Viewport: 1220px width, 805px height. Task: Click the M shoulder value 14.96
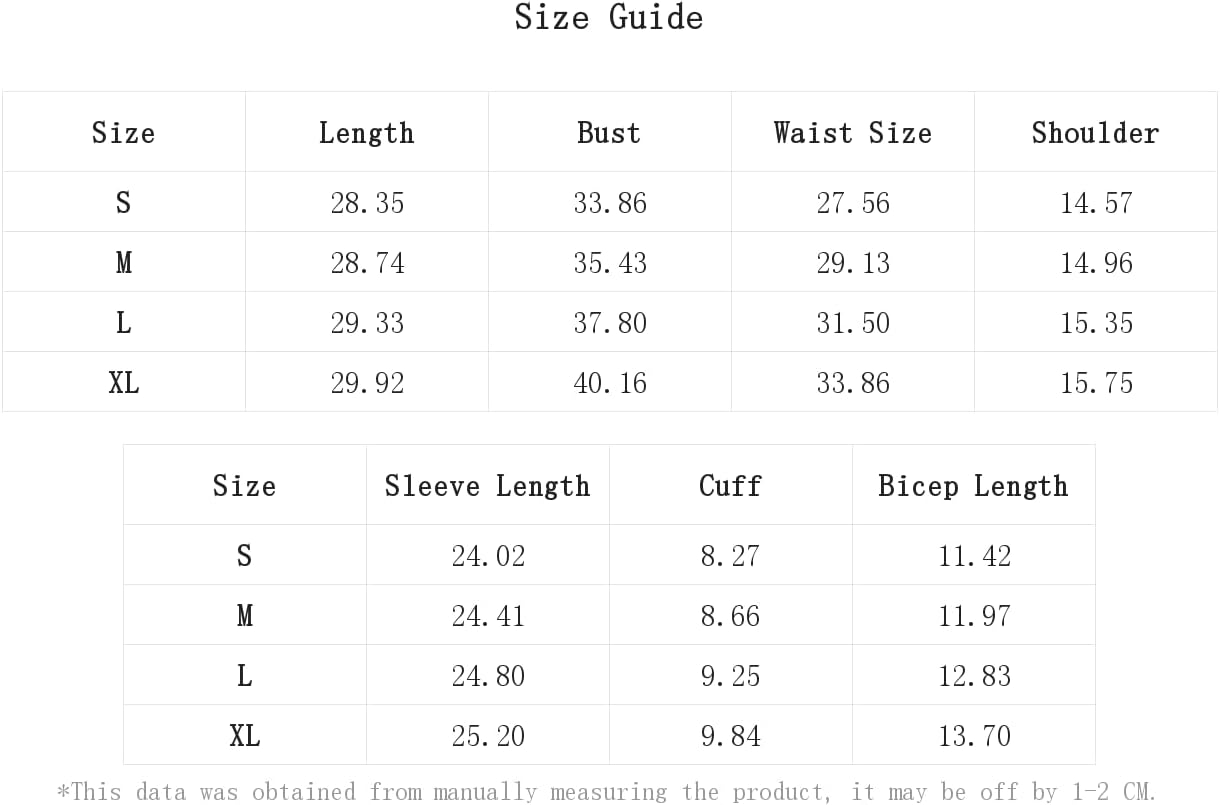click(1096, 263)
